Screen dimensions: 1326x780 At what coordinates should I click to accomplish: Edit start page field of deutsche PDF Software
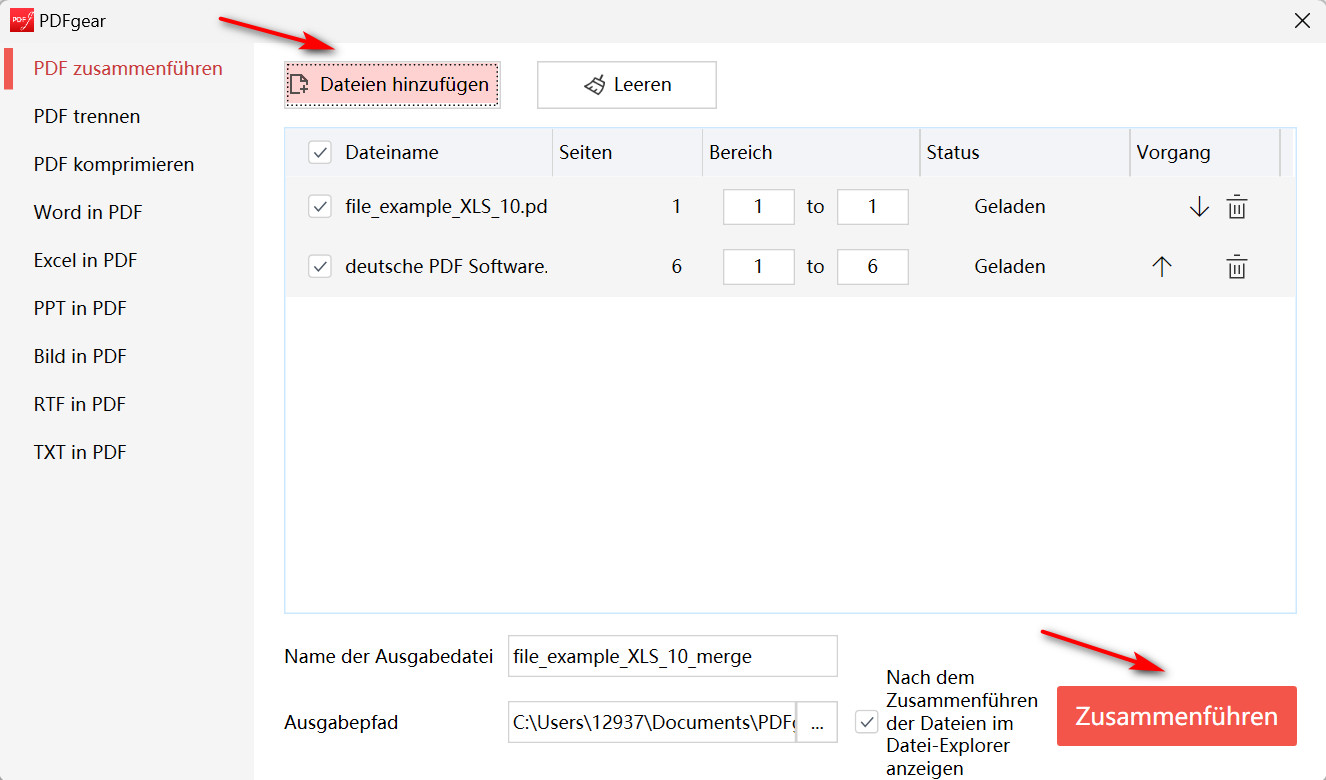point(759,267)
